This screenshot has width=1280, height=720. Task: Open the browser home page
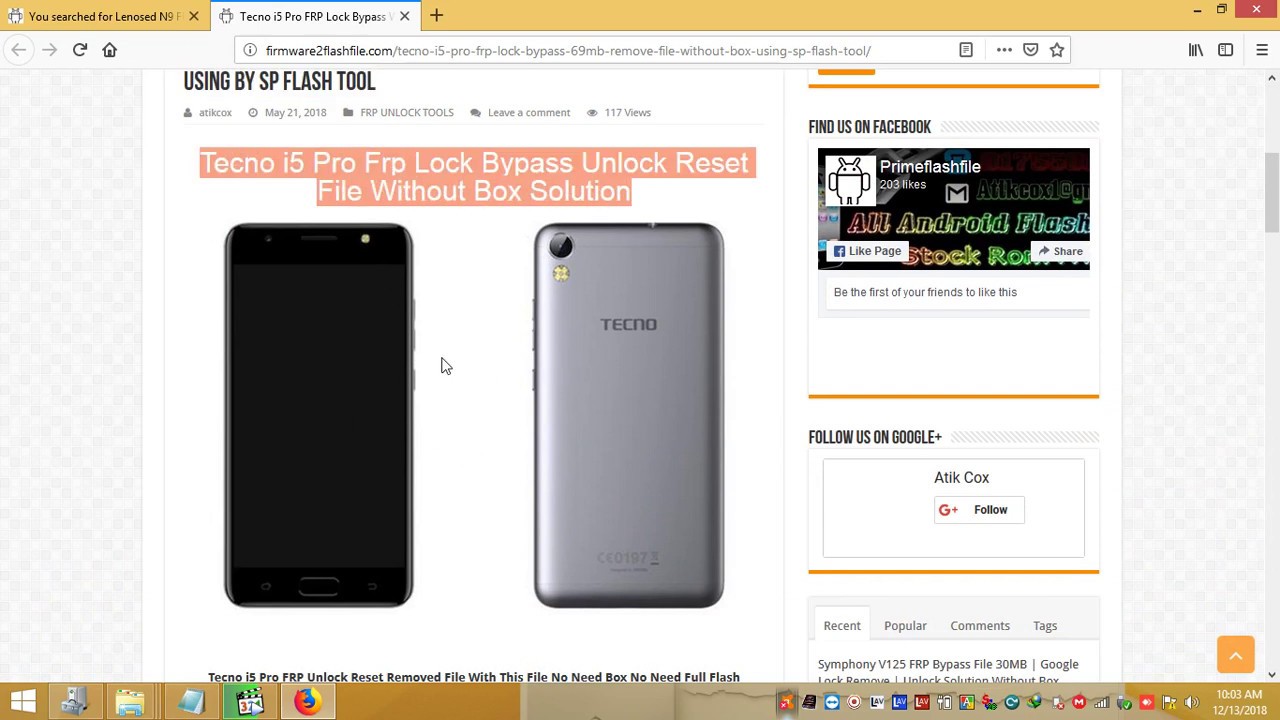point(110,50)
